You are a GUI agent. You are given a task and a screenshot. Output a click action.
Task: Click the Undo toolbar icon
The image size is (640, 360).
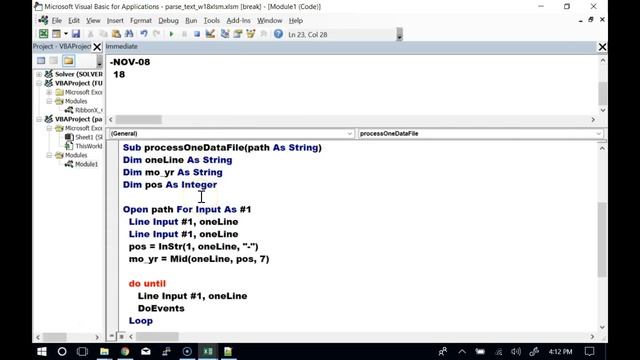(x=144, y=34)
